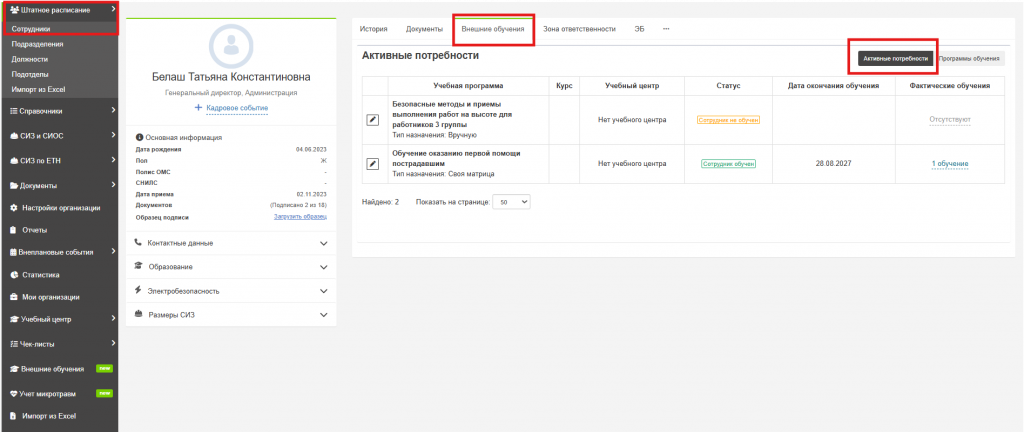Select the Активные потребности button
The image size is (1024, 432).
(x=895, y=58)
